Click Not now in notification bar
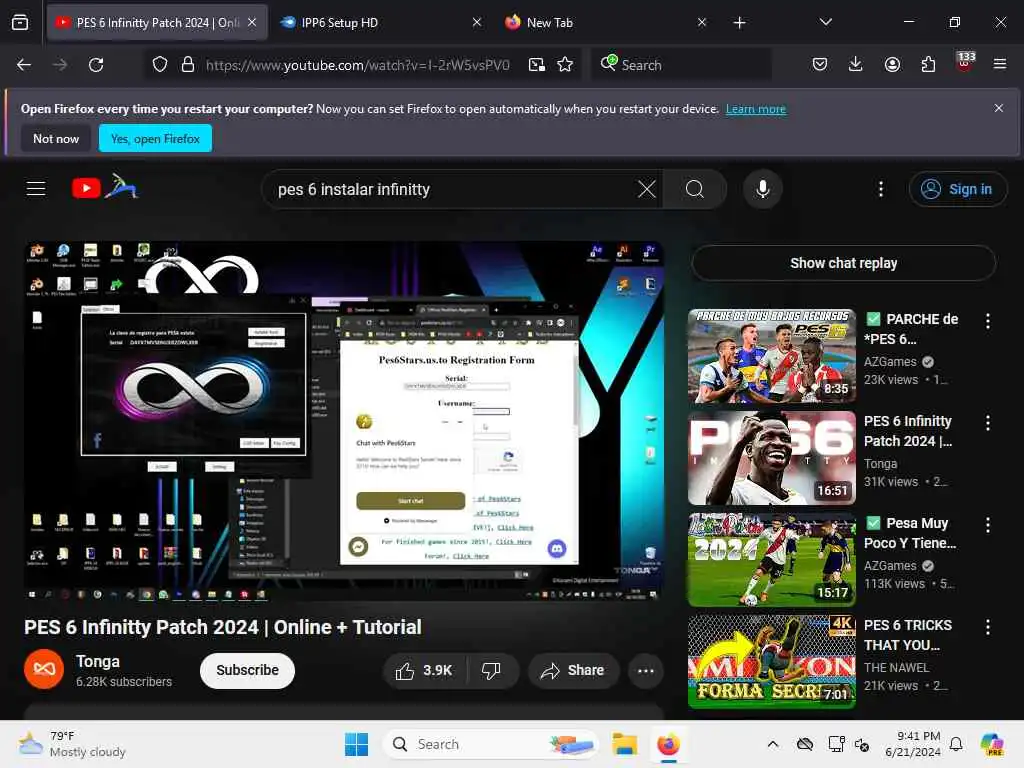This screenshot has width=1024, height=768. 56,138
